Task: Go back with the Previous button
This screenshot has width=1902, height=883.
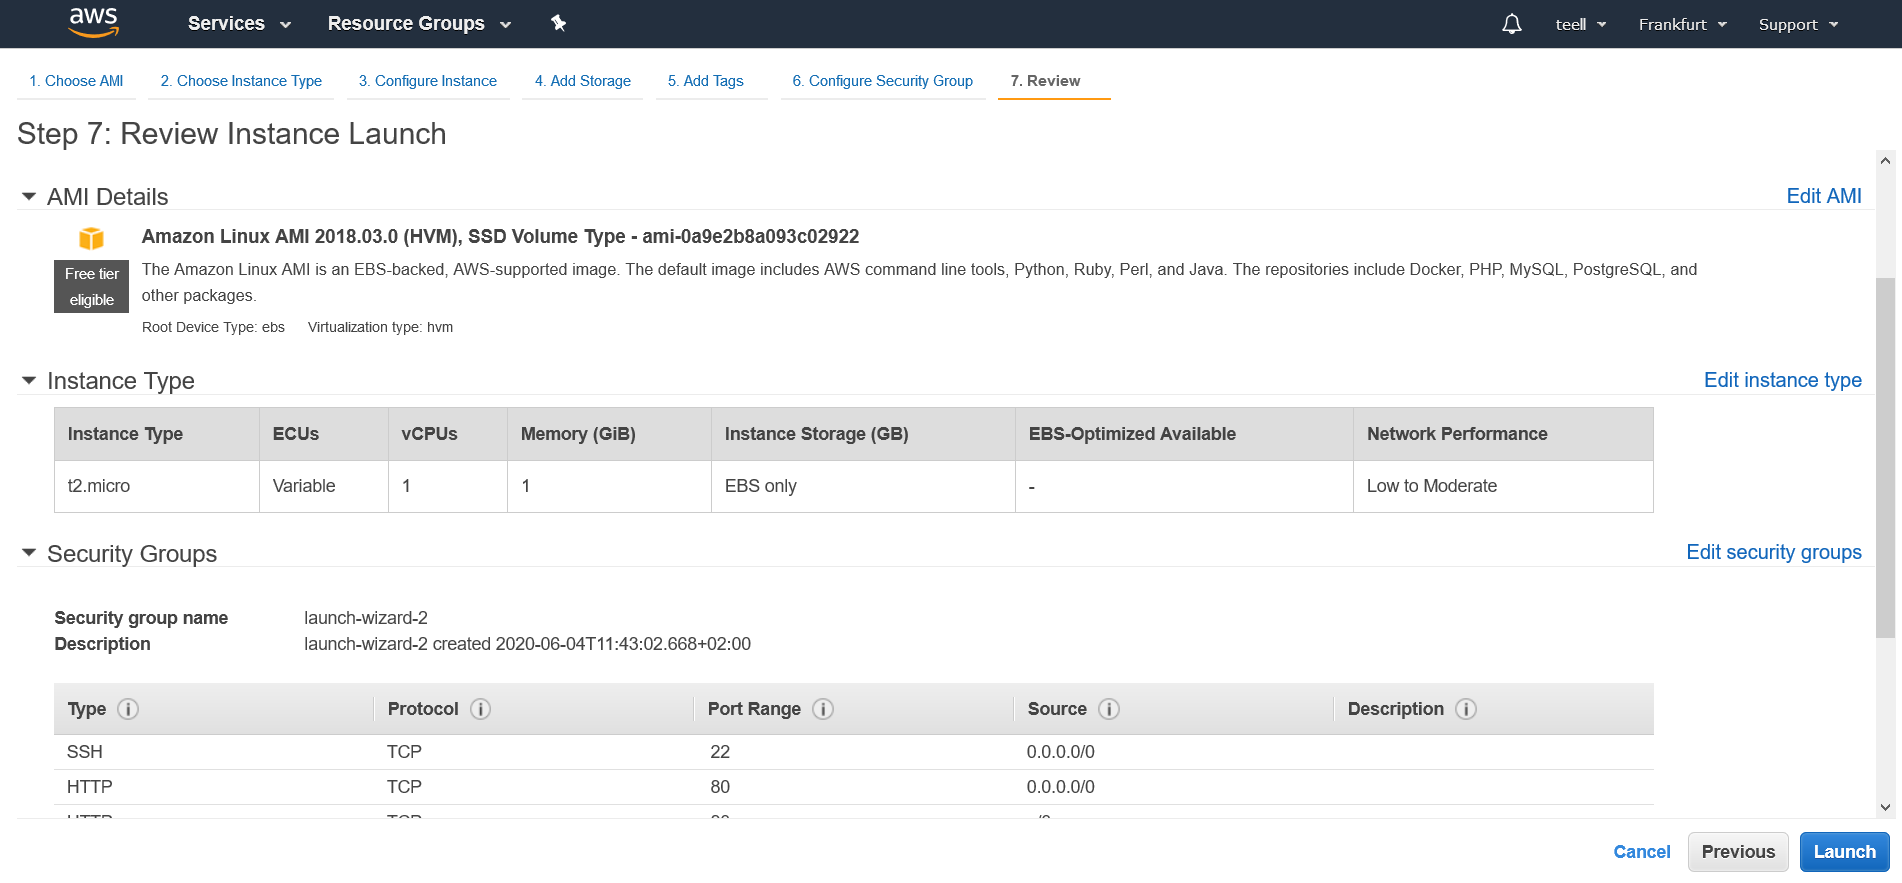Action: pos(1738,852)
